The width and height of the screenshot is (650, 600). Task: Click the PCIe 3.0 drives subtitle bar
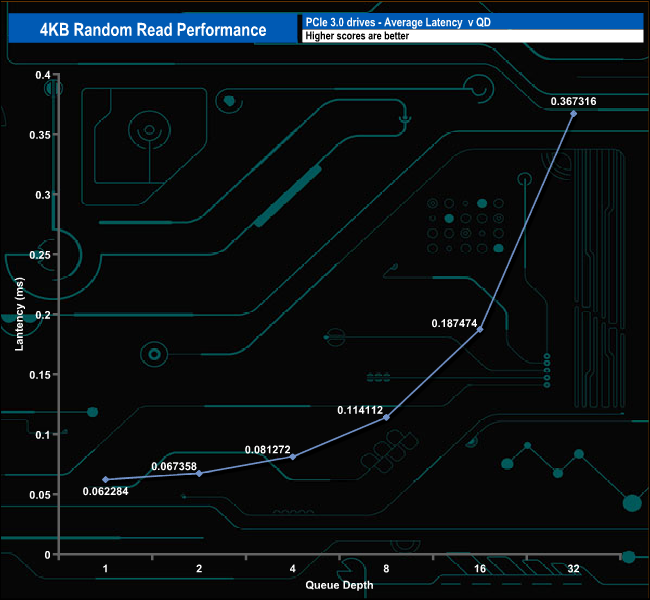[473, 22]
